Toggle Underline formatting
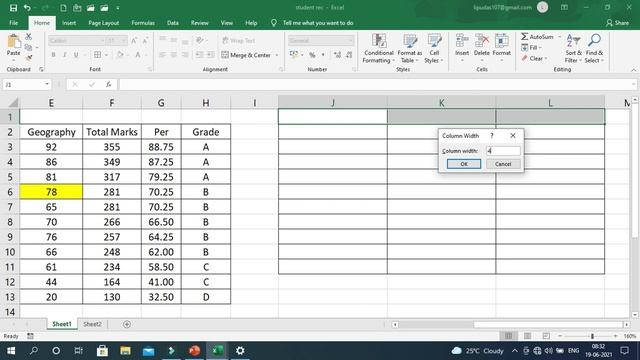The width and height of the screenshot is (640, 360). (x=76, y=55)
